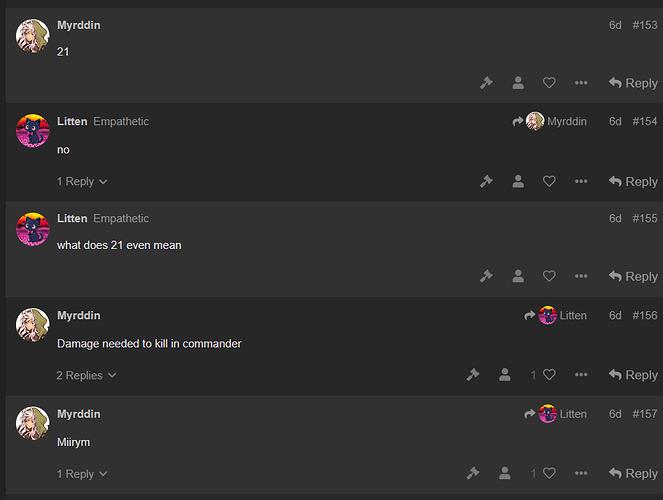Click the gavel icon on post #157
Viewport: 663px width, 500px height.
473,473
